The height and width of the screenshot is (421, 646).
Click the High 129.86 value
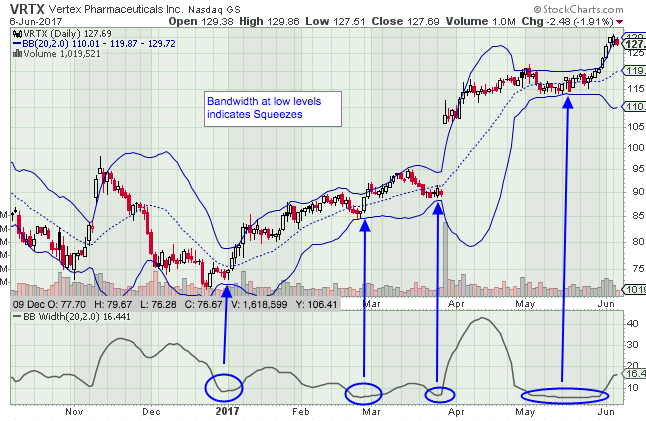pos(269,21)
